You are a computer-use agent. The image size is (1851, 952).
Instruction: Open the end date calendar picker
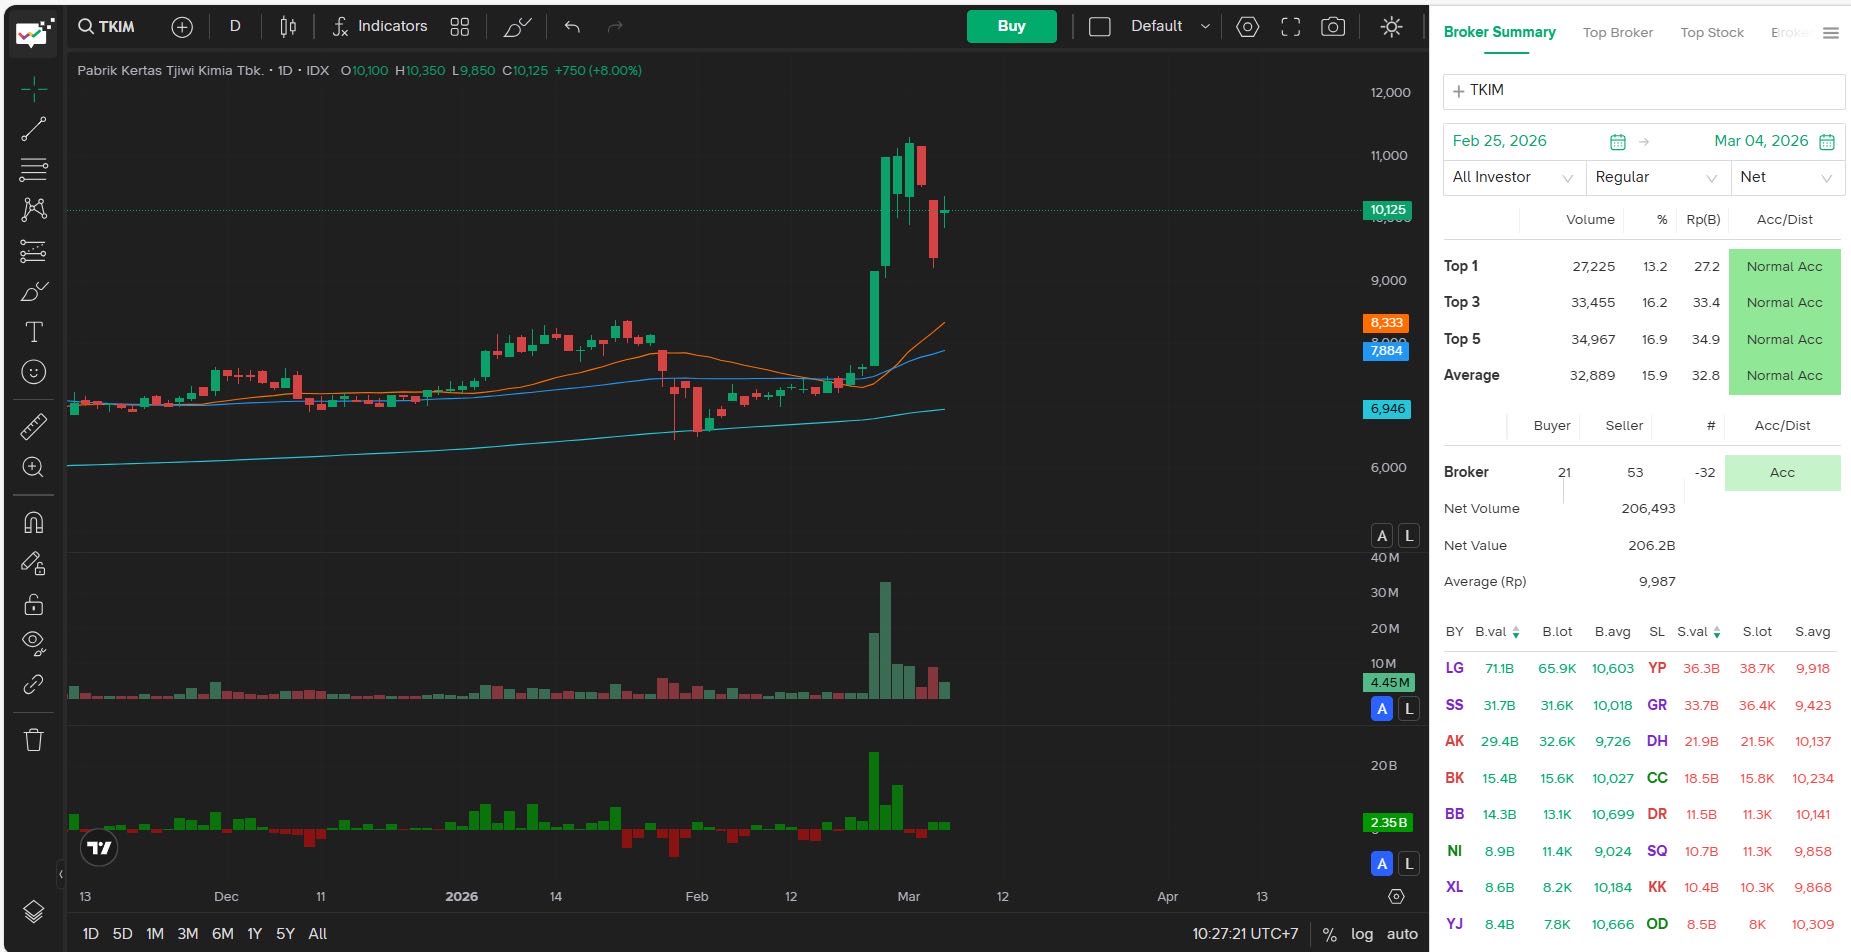pyautogui.click(x=1827, y=142)
